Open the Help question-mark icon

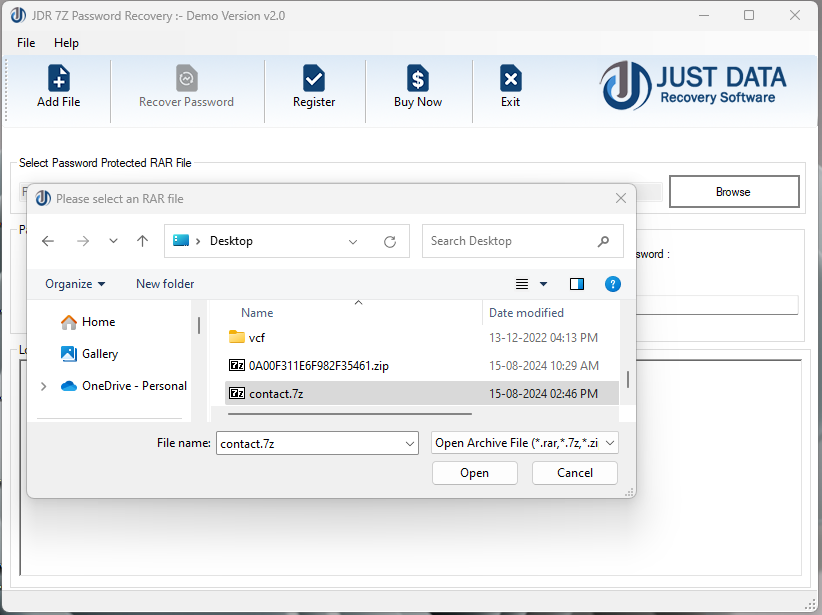tap(612, 284)
